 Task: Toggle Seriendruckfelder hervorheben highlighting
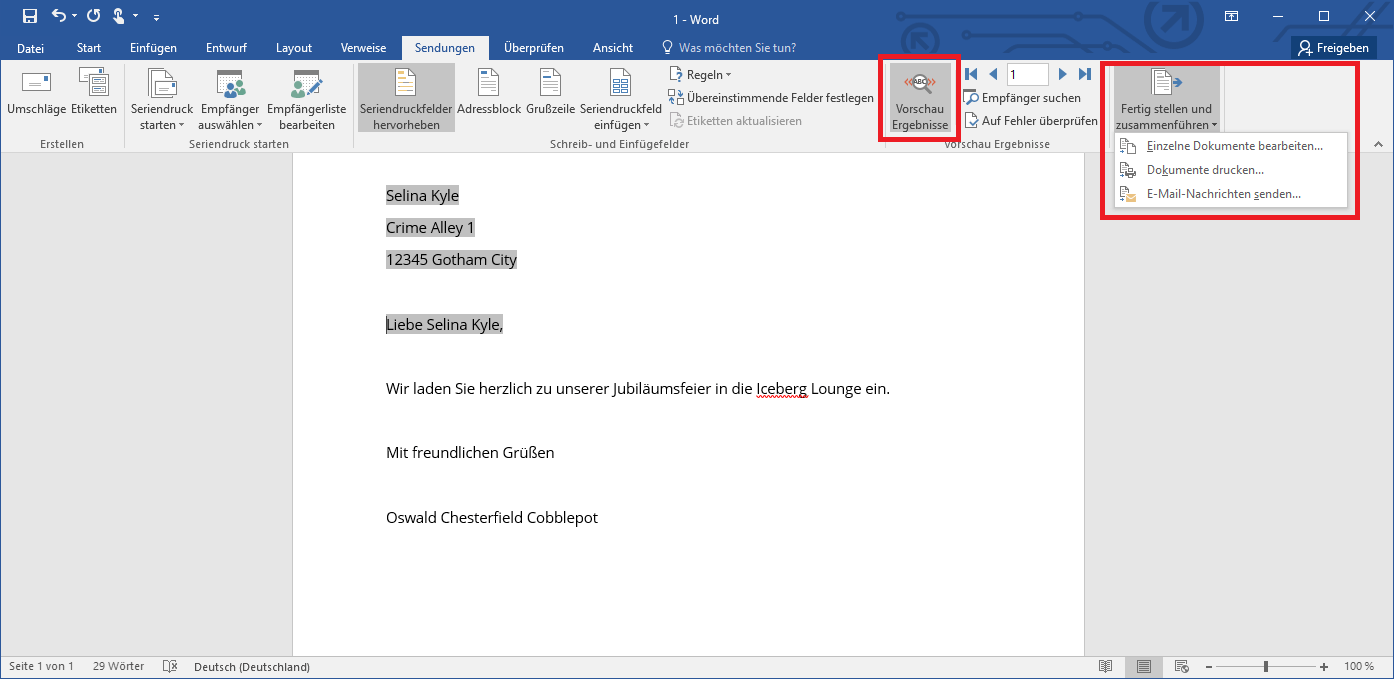point(406,98)
